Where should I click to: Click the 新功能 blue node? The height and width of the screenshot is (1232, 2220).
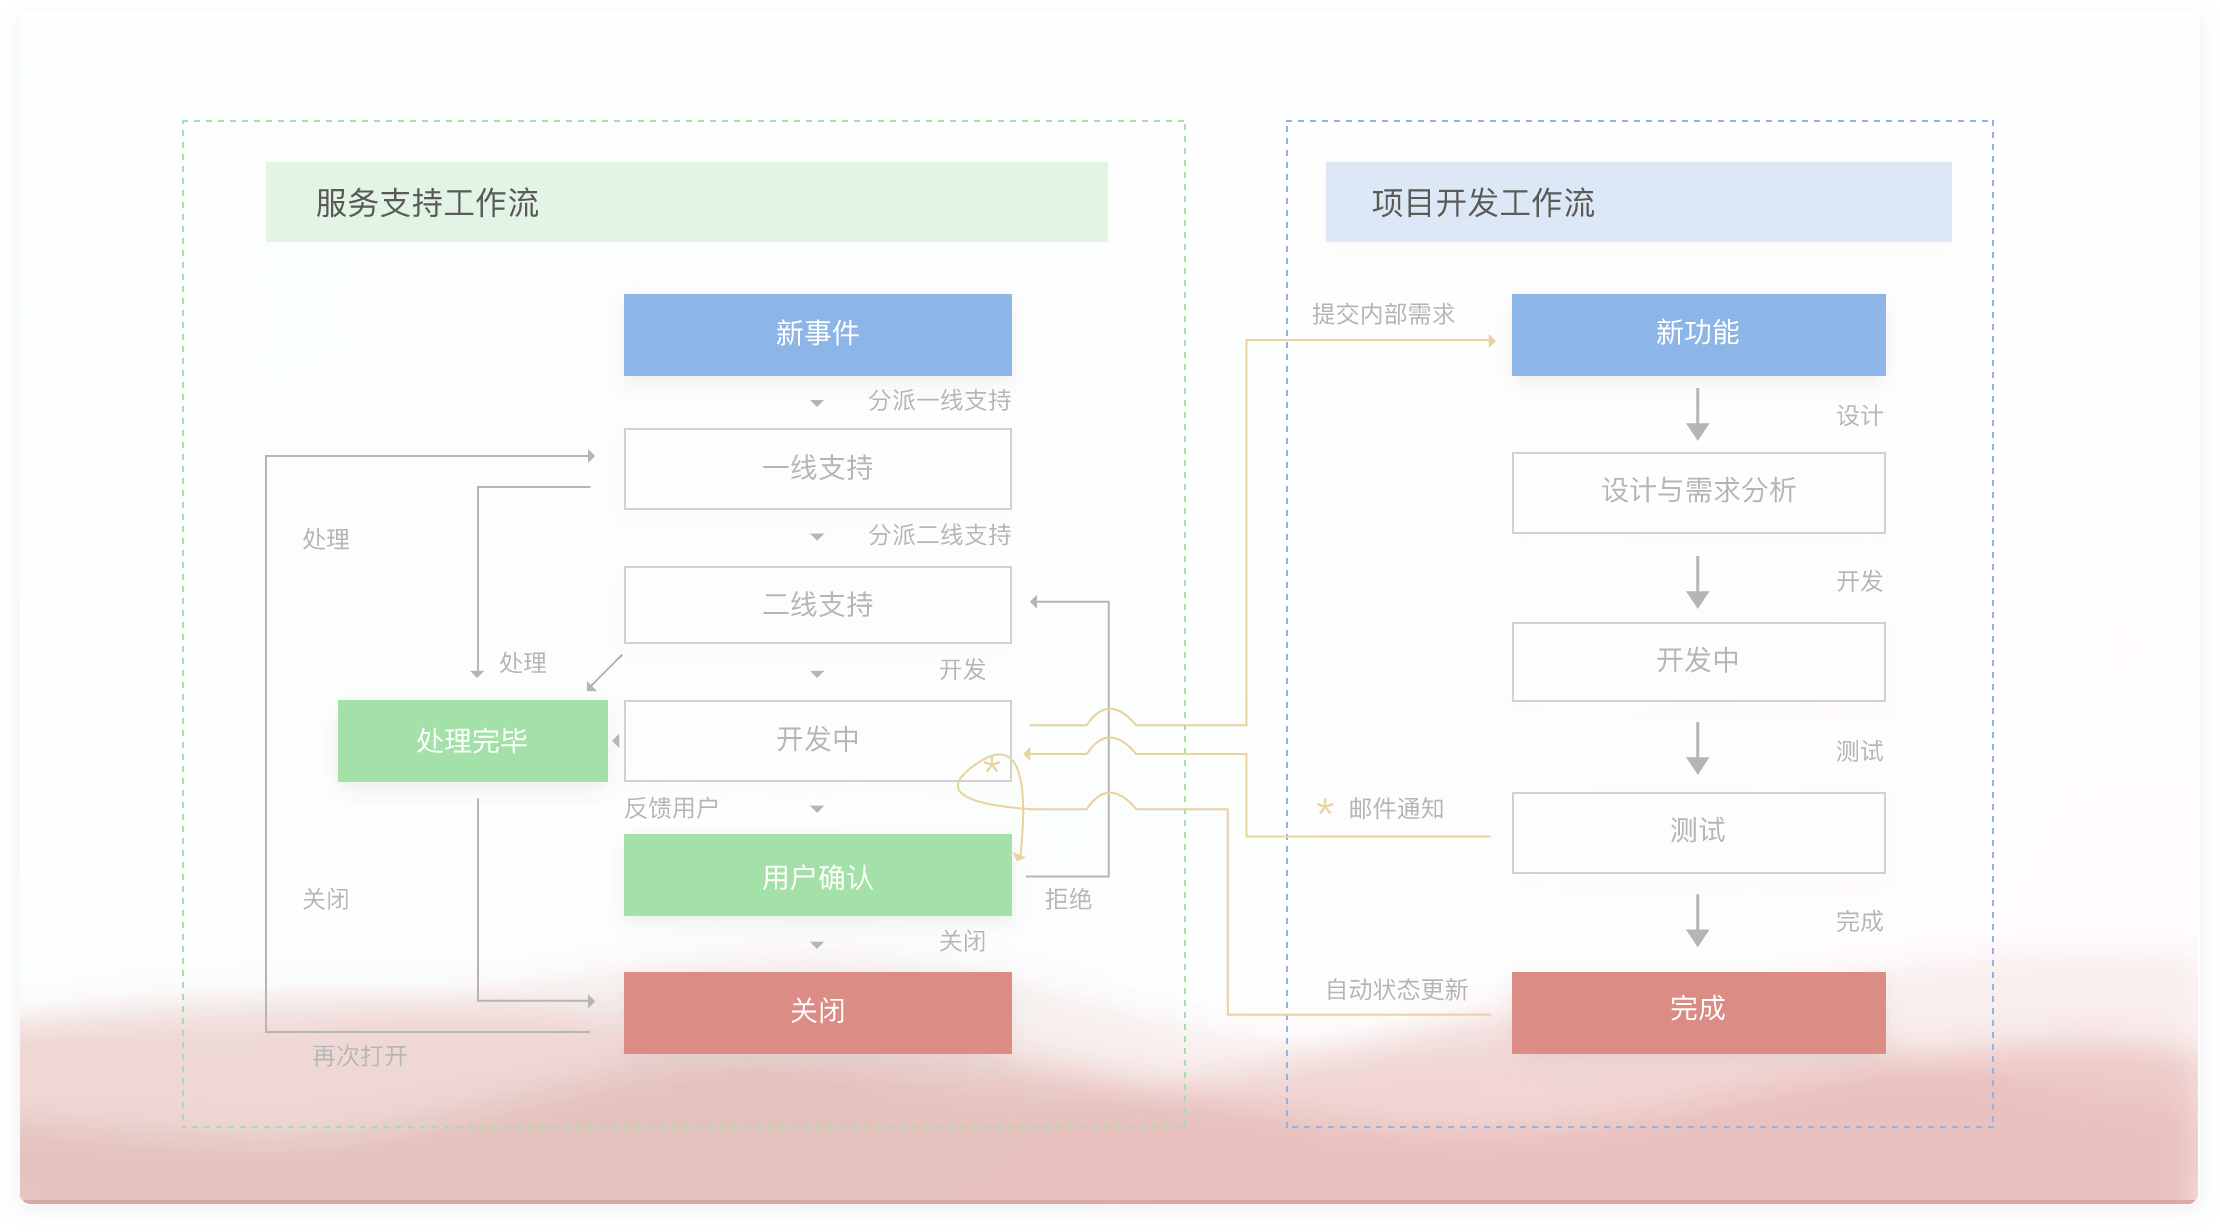1698,334
